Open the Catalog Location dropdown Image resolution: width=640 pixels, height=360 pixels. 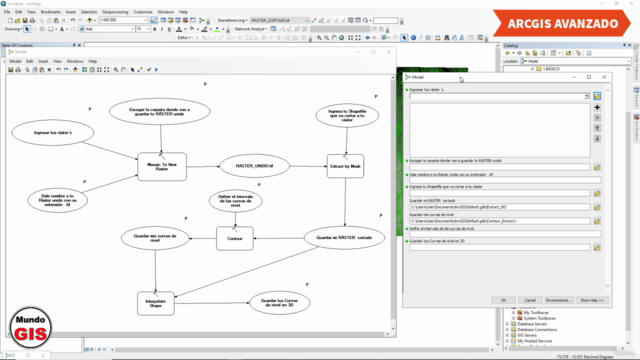click(628, 61)
